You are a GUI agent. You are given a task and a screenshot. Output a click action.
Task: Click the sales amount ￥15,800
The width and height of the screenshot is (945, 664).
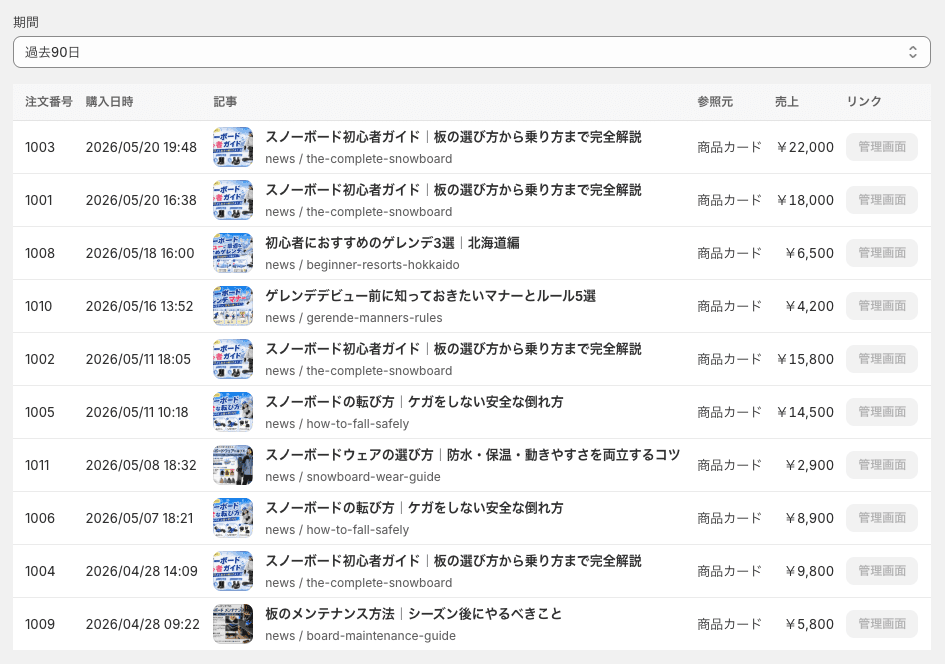805,359
